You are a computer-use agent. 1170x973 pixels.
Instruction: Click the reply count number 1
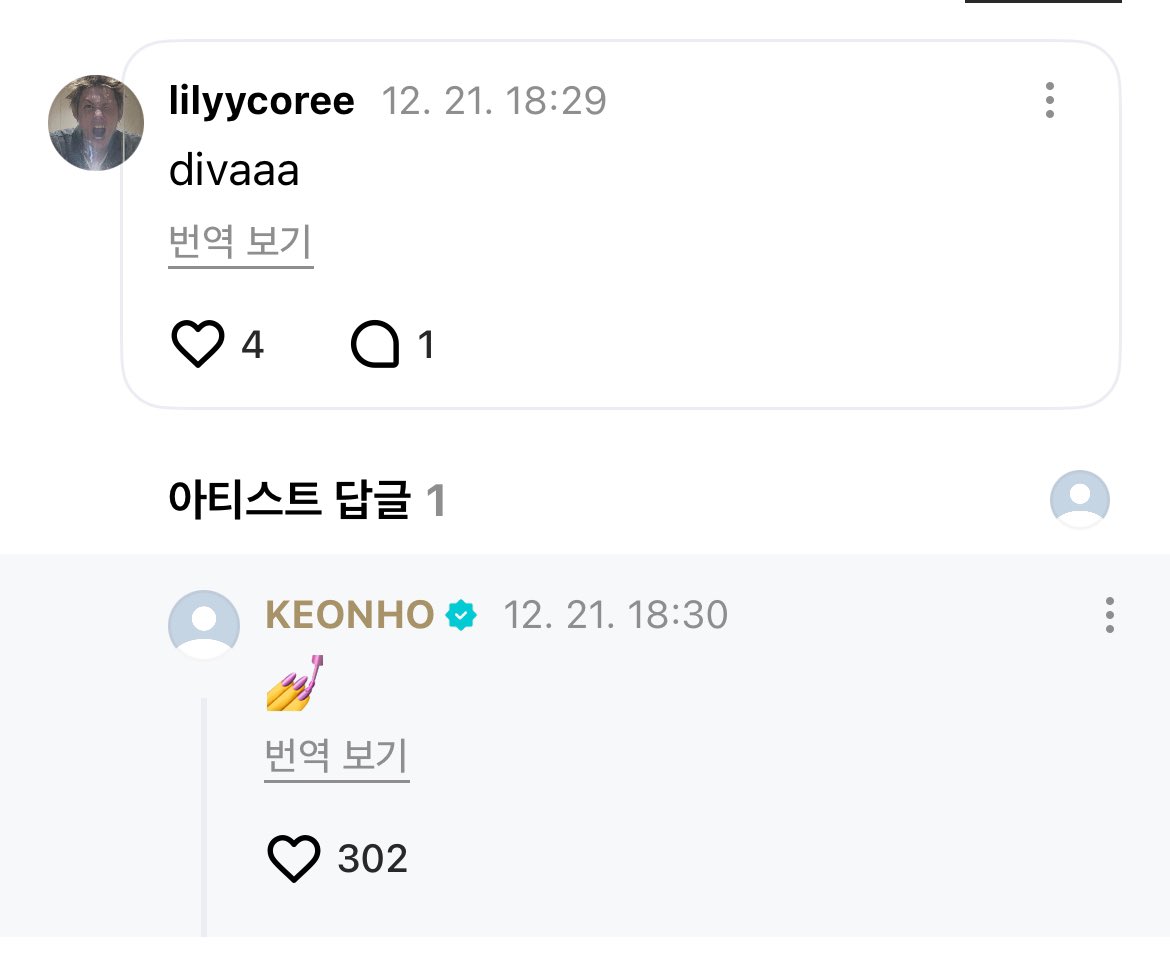coord(426,345)
